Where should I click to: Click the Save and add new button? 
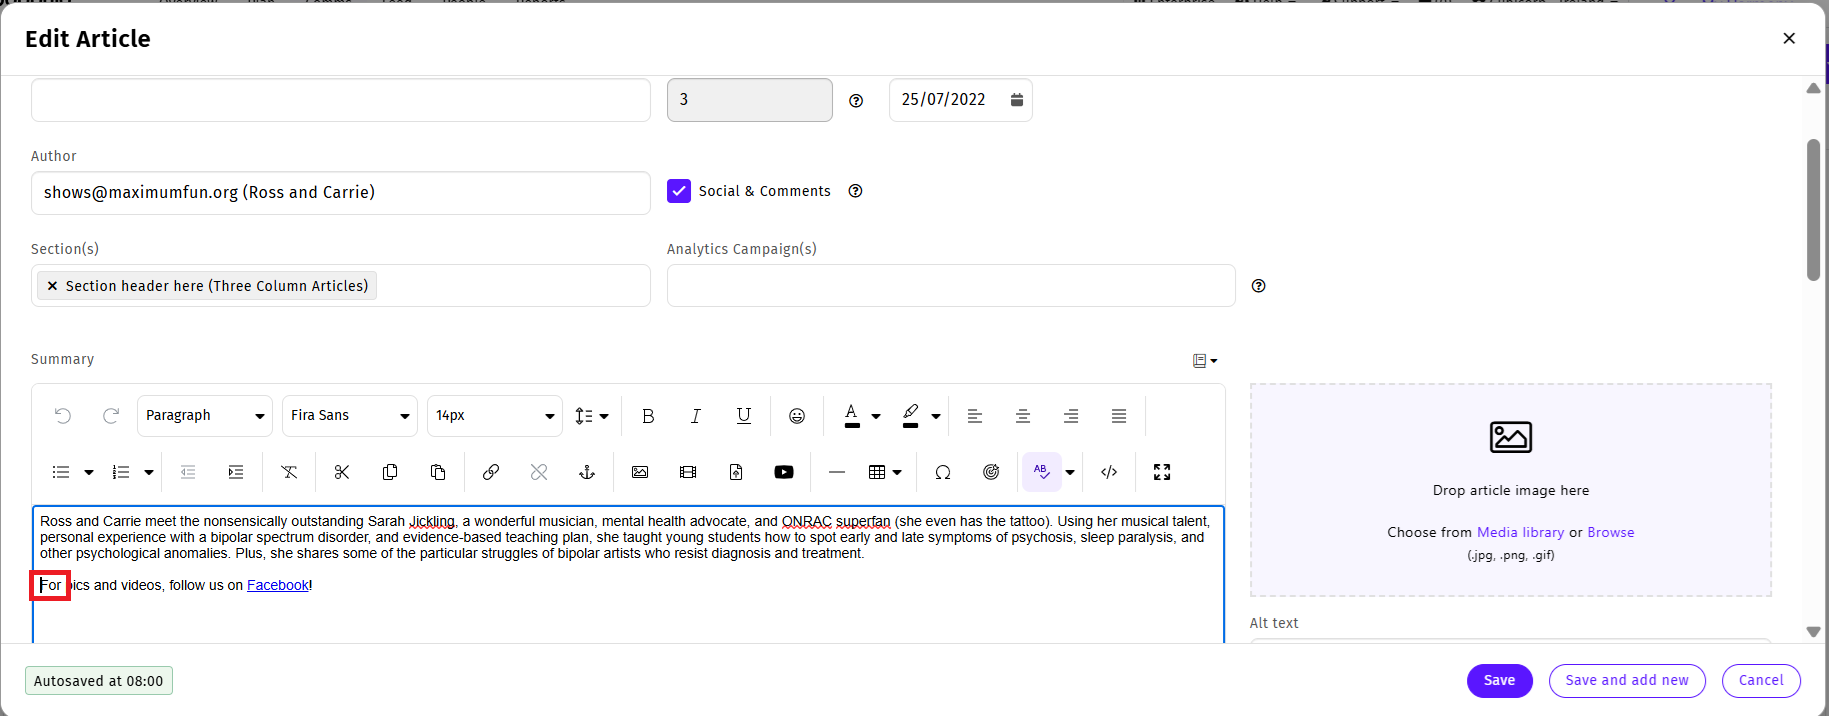pyautogui.click(x=1627, y=681)
